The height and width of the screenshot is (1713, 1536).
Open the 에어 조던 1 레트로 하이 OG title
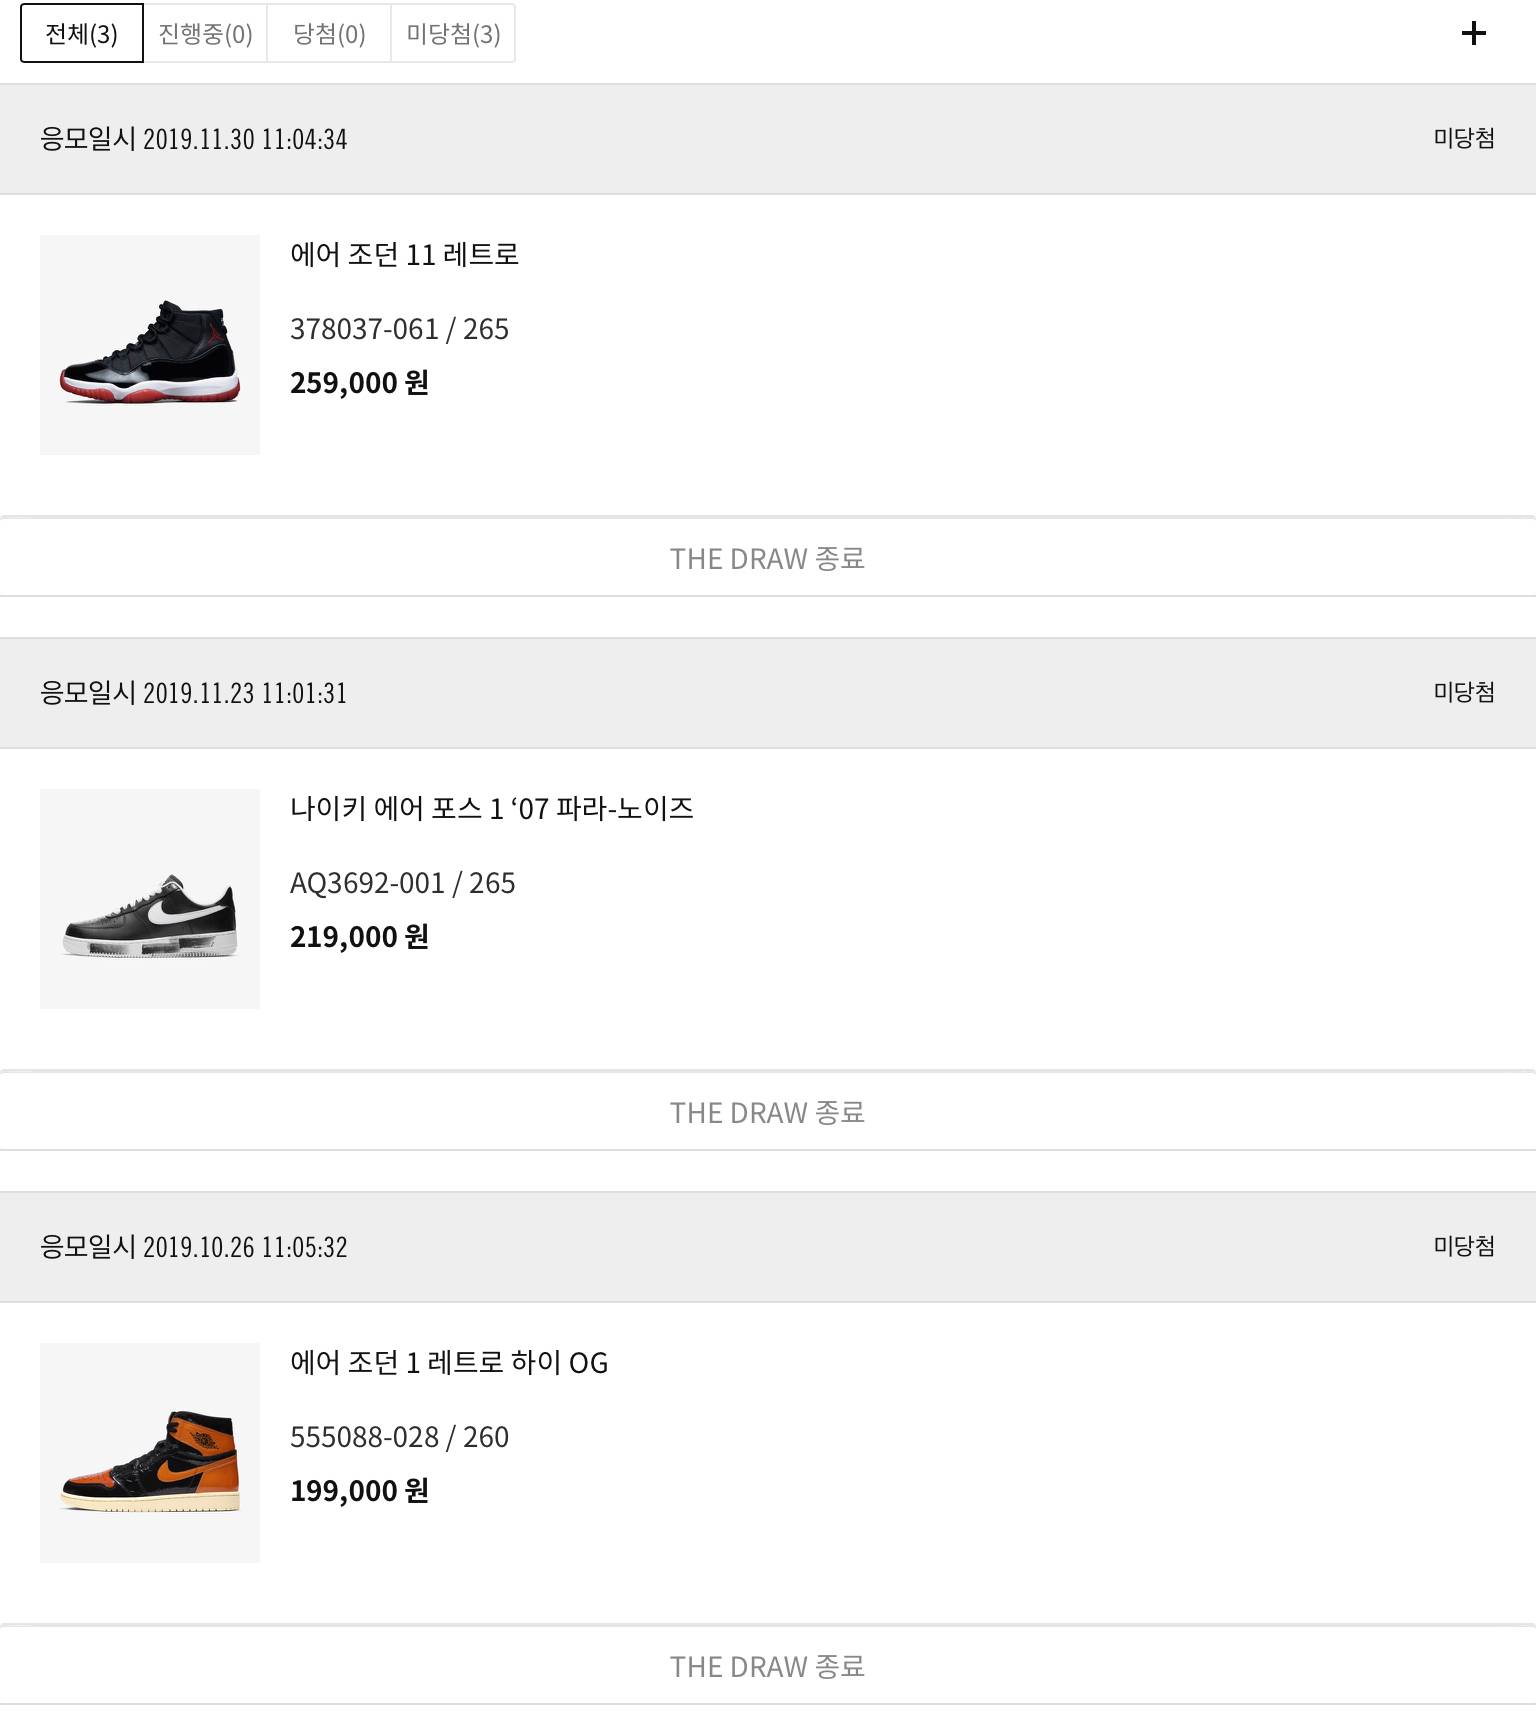click(449, 1362)
